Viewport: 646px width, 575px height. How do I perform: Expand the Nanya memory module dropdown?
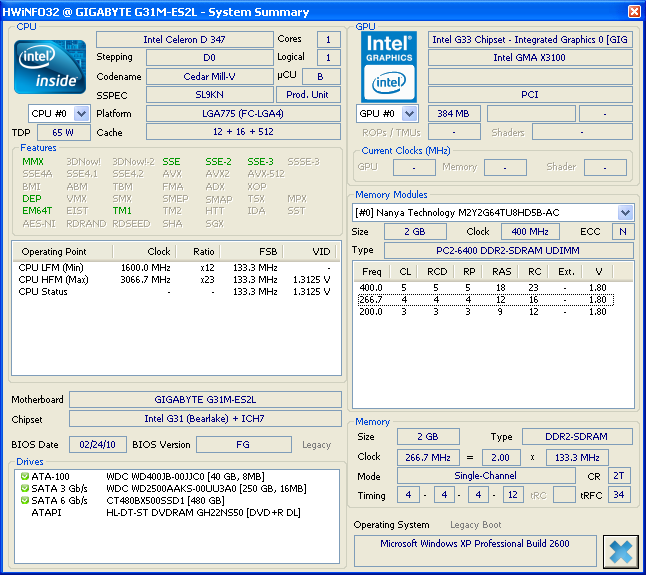[x=625, y=212]
